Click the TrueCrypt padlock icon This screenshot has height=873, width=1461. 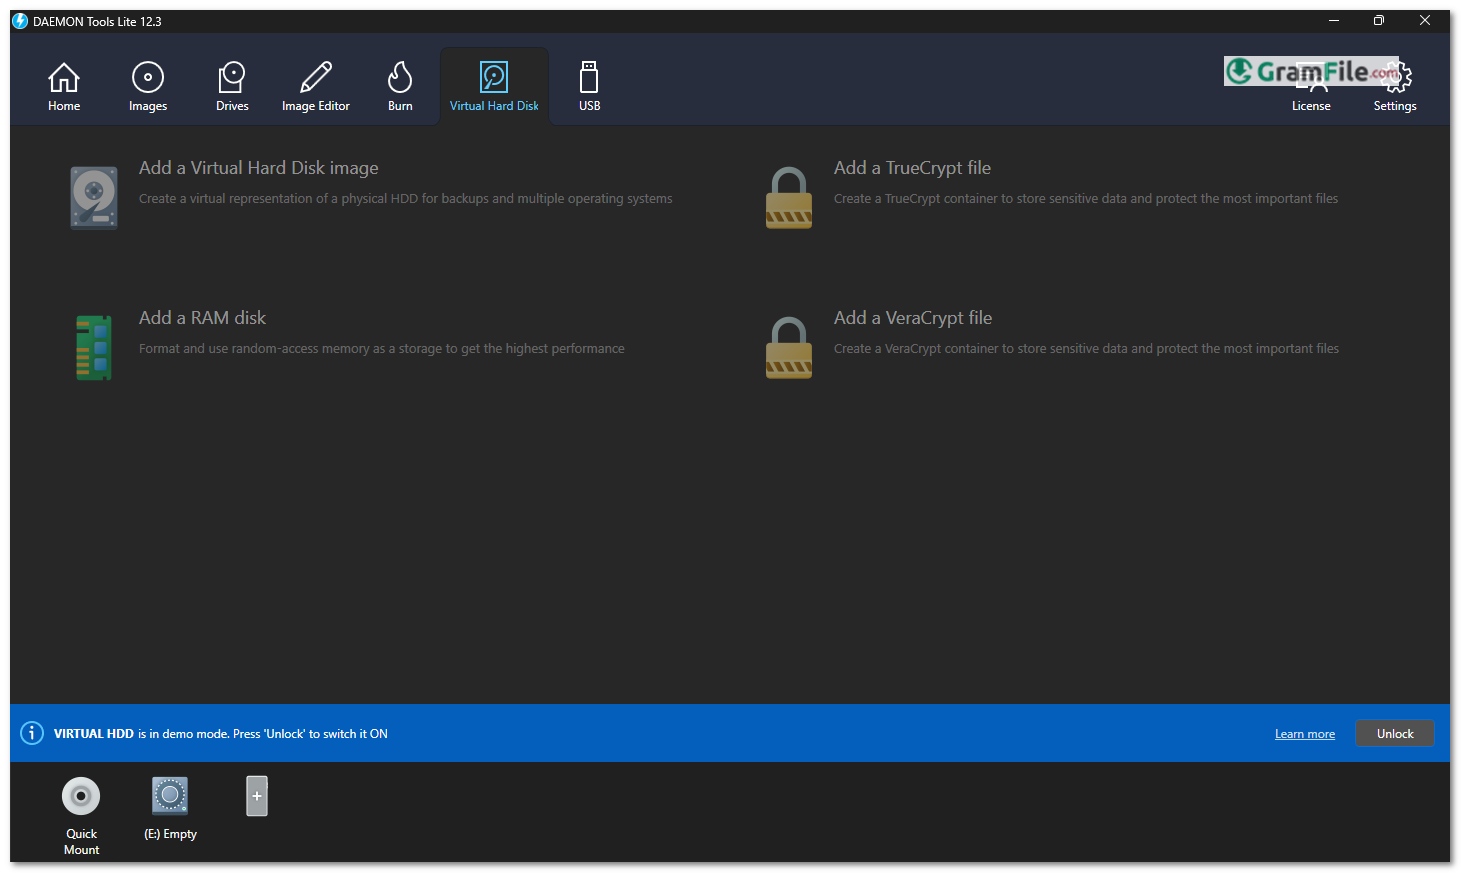coord(789,197)
